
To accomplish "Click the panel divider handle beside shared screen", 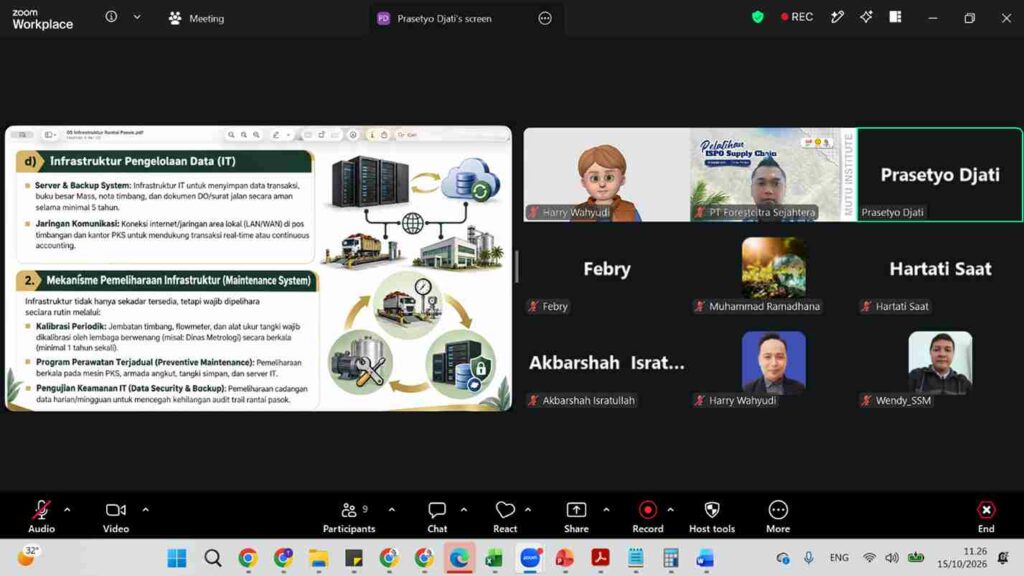I will click(x=517, y=267).
